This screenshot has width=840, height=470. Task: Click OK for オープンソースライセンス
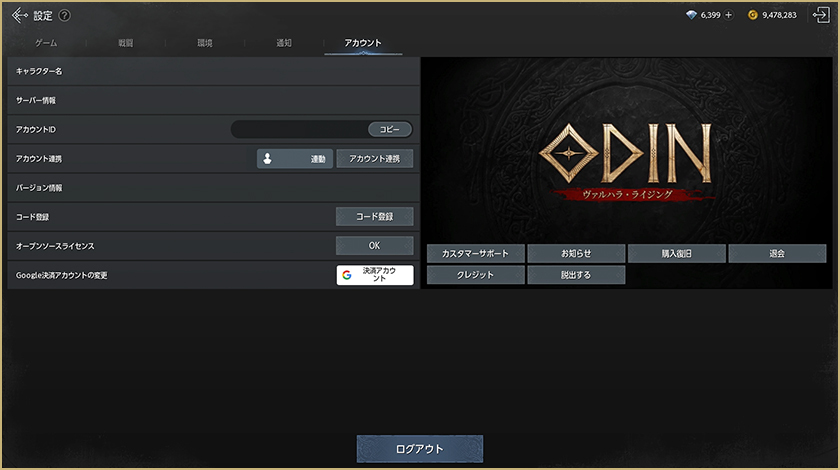374,246
